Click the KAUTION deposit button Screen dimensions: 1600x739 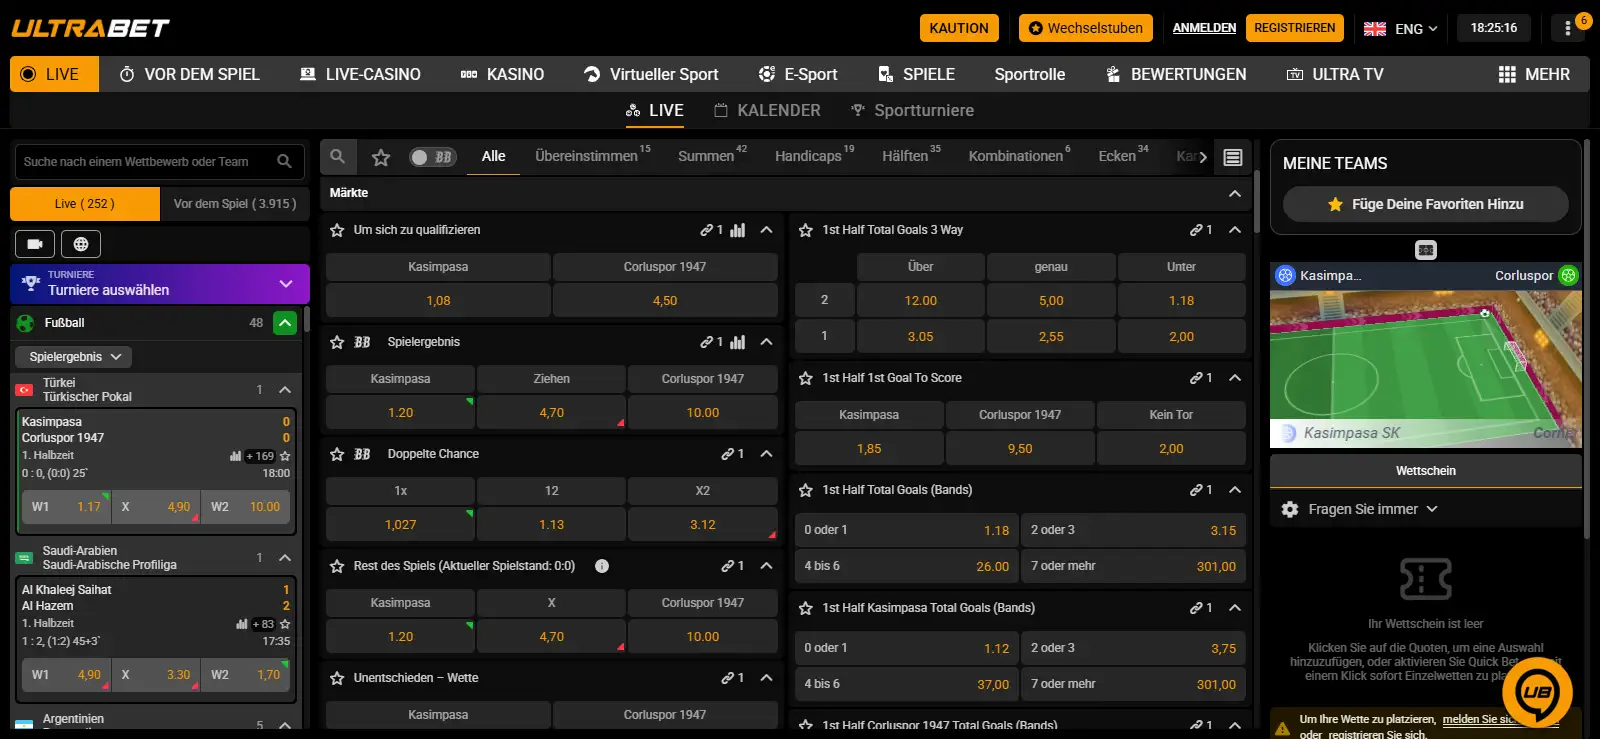click(959, 28)
